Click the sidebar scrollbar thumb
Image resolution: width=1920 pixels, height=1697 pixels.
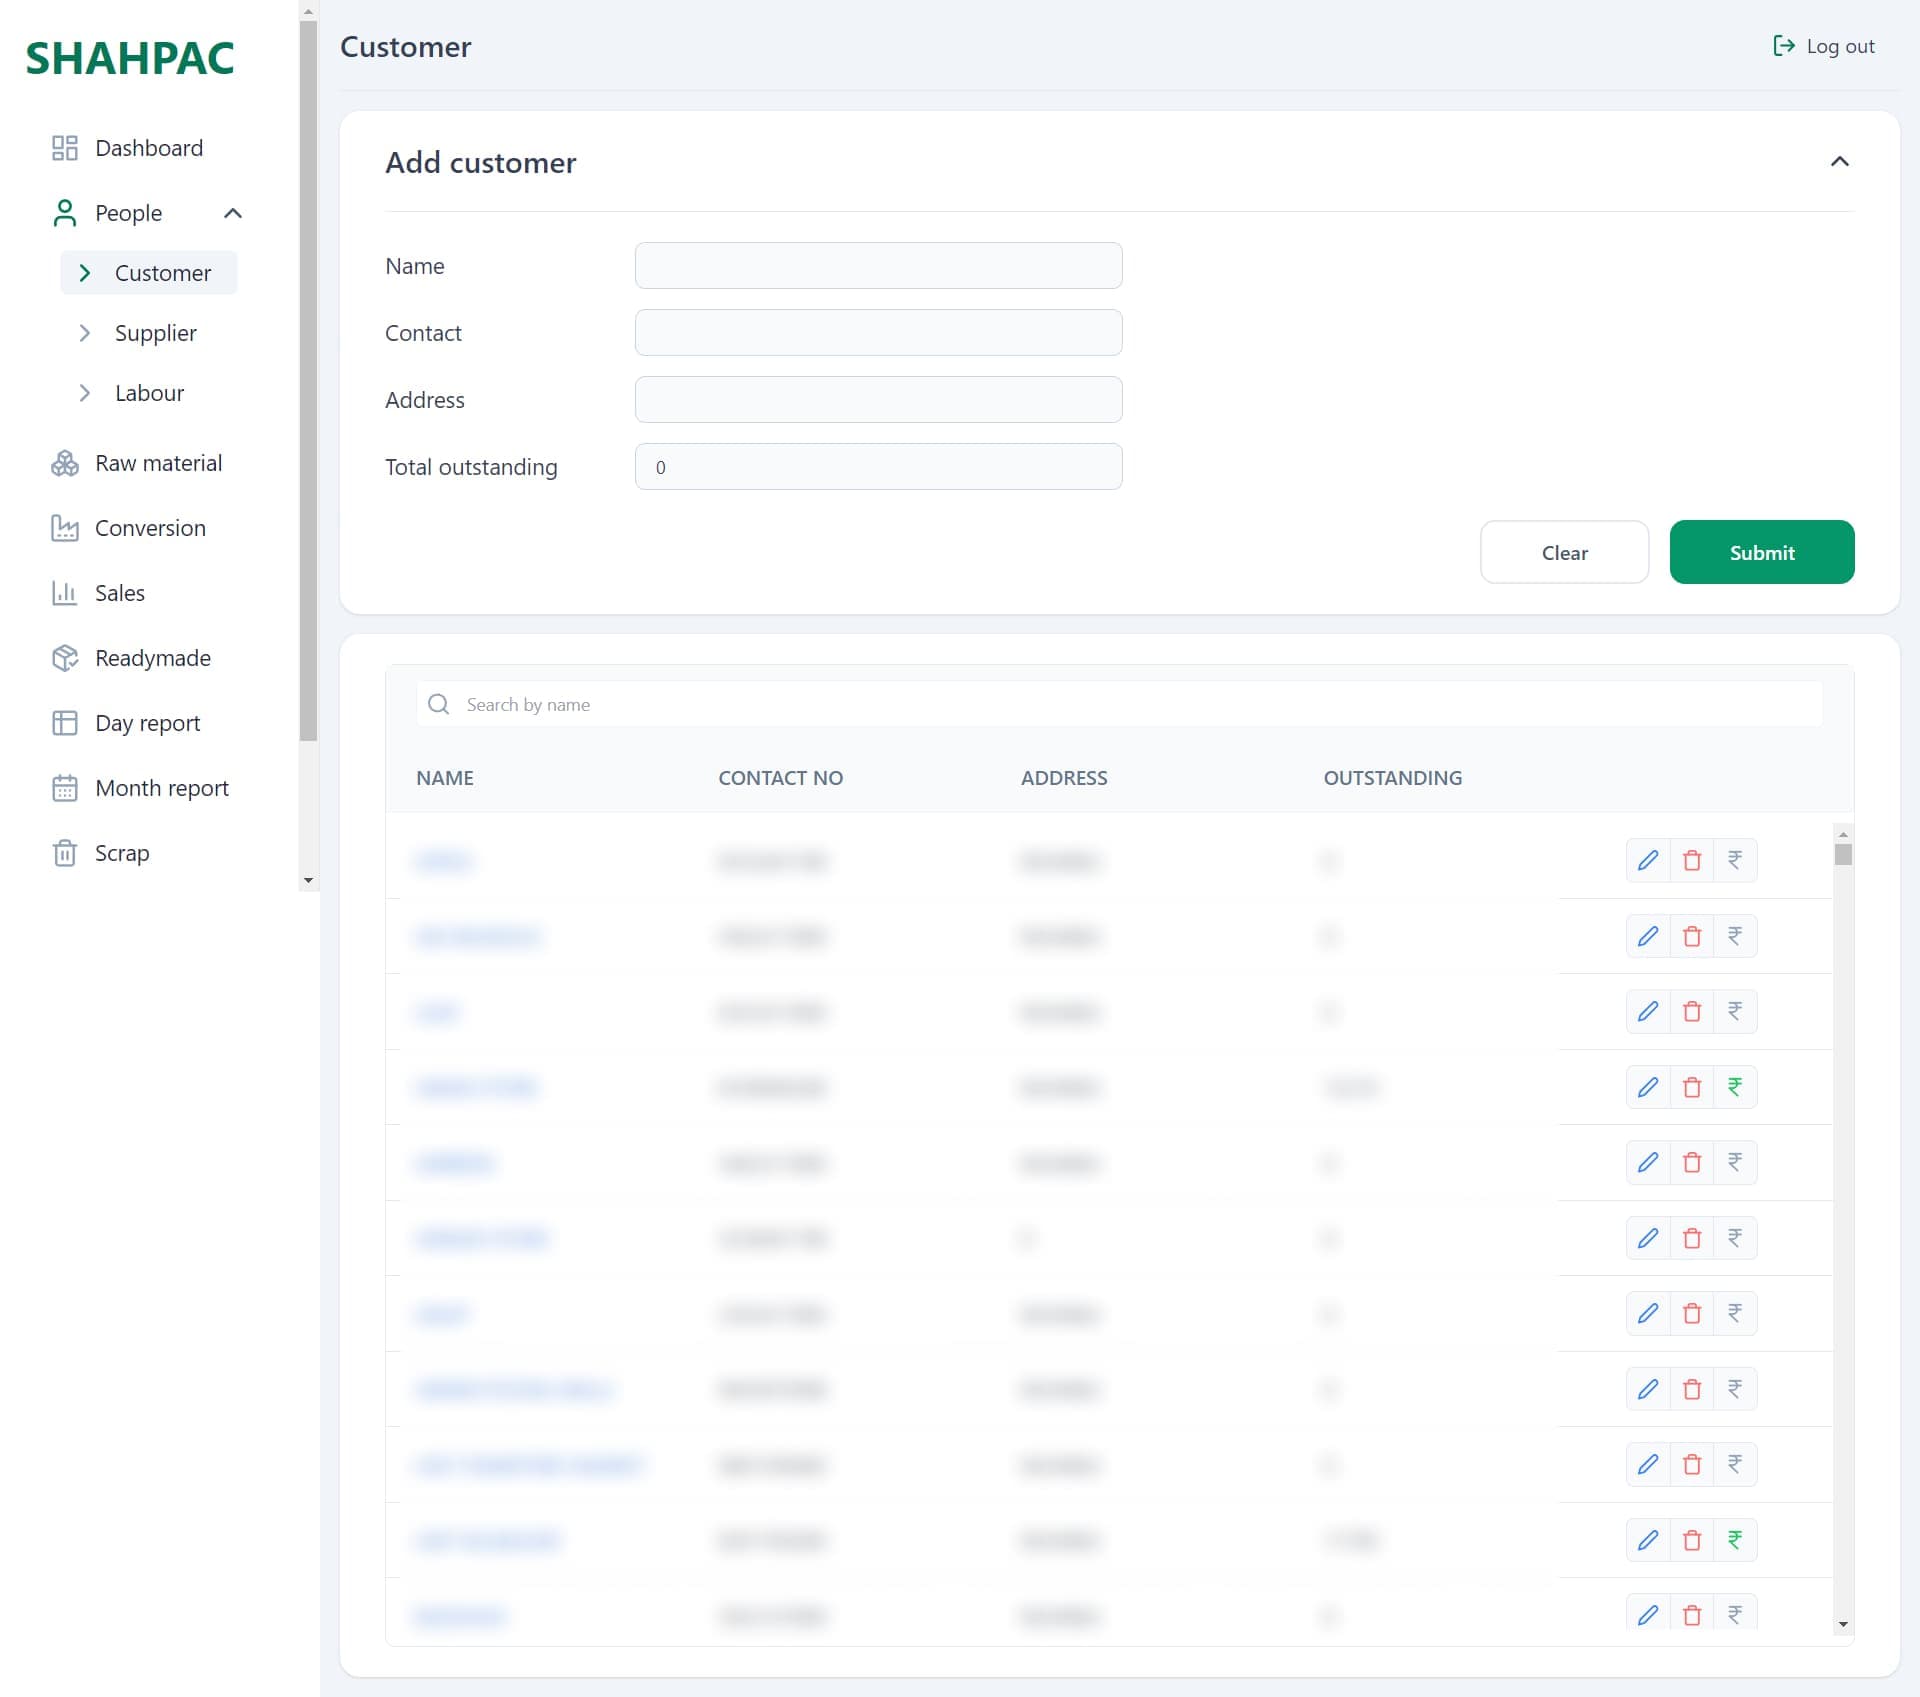(x=308, y=380)
